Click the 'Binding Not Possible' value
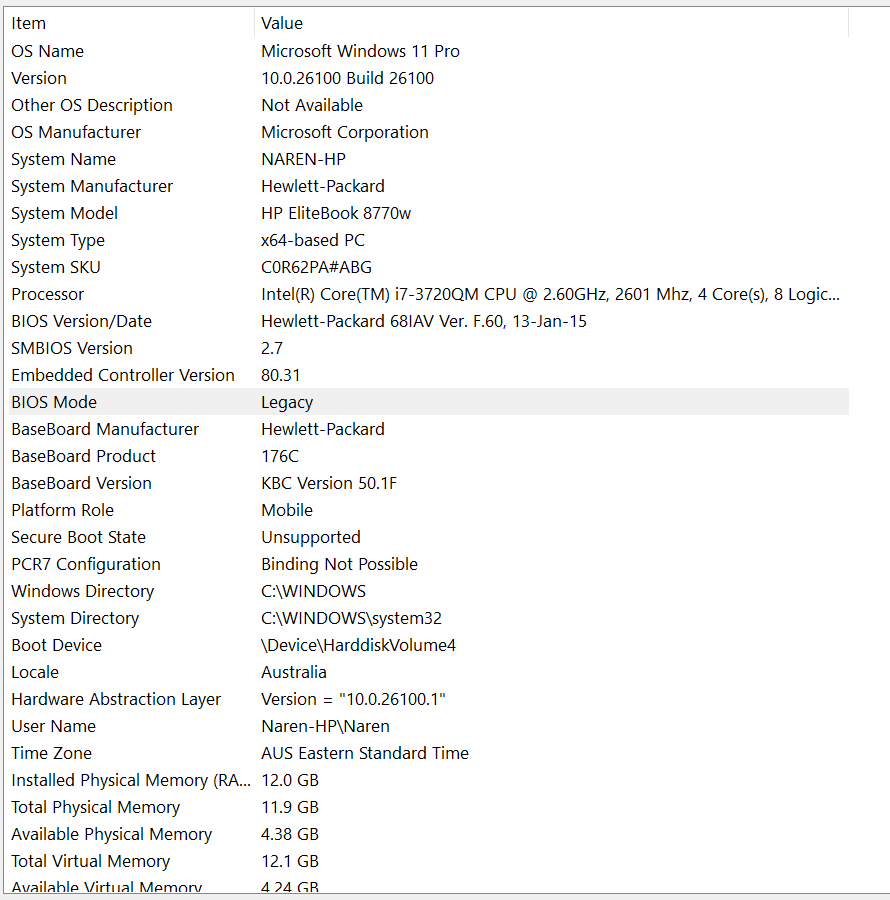The width and height of the screenshot is (890, 900). pos(340,564)
